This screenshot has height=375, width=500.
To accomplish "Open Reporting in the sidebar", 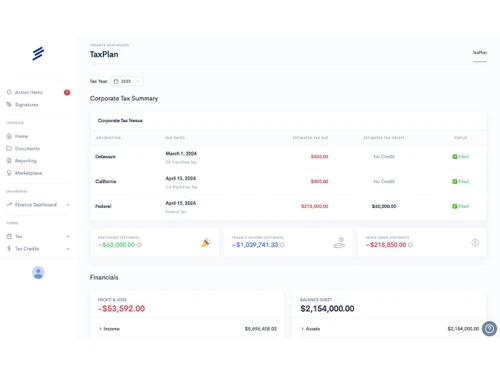I will 26,161.
